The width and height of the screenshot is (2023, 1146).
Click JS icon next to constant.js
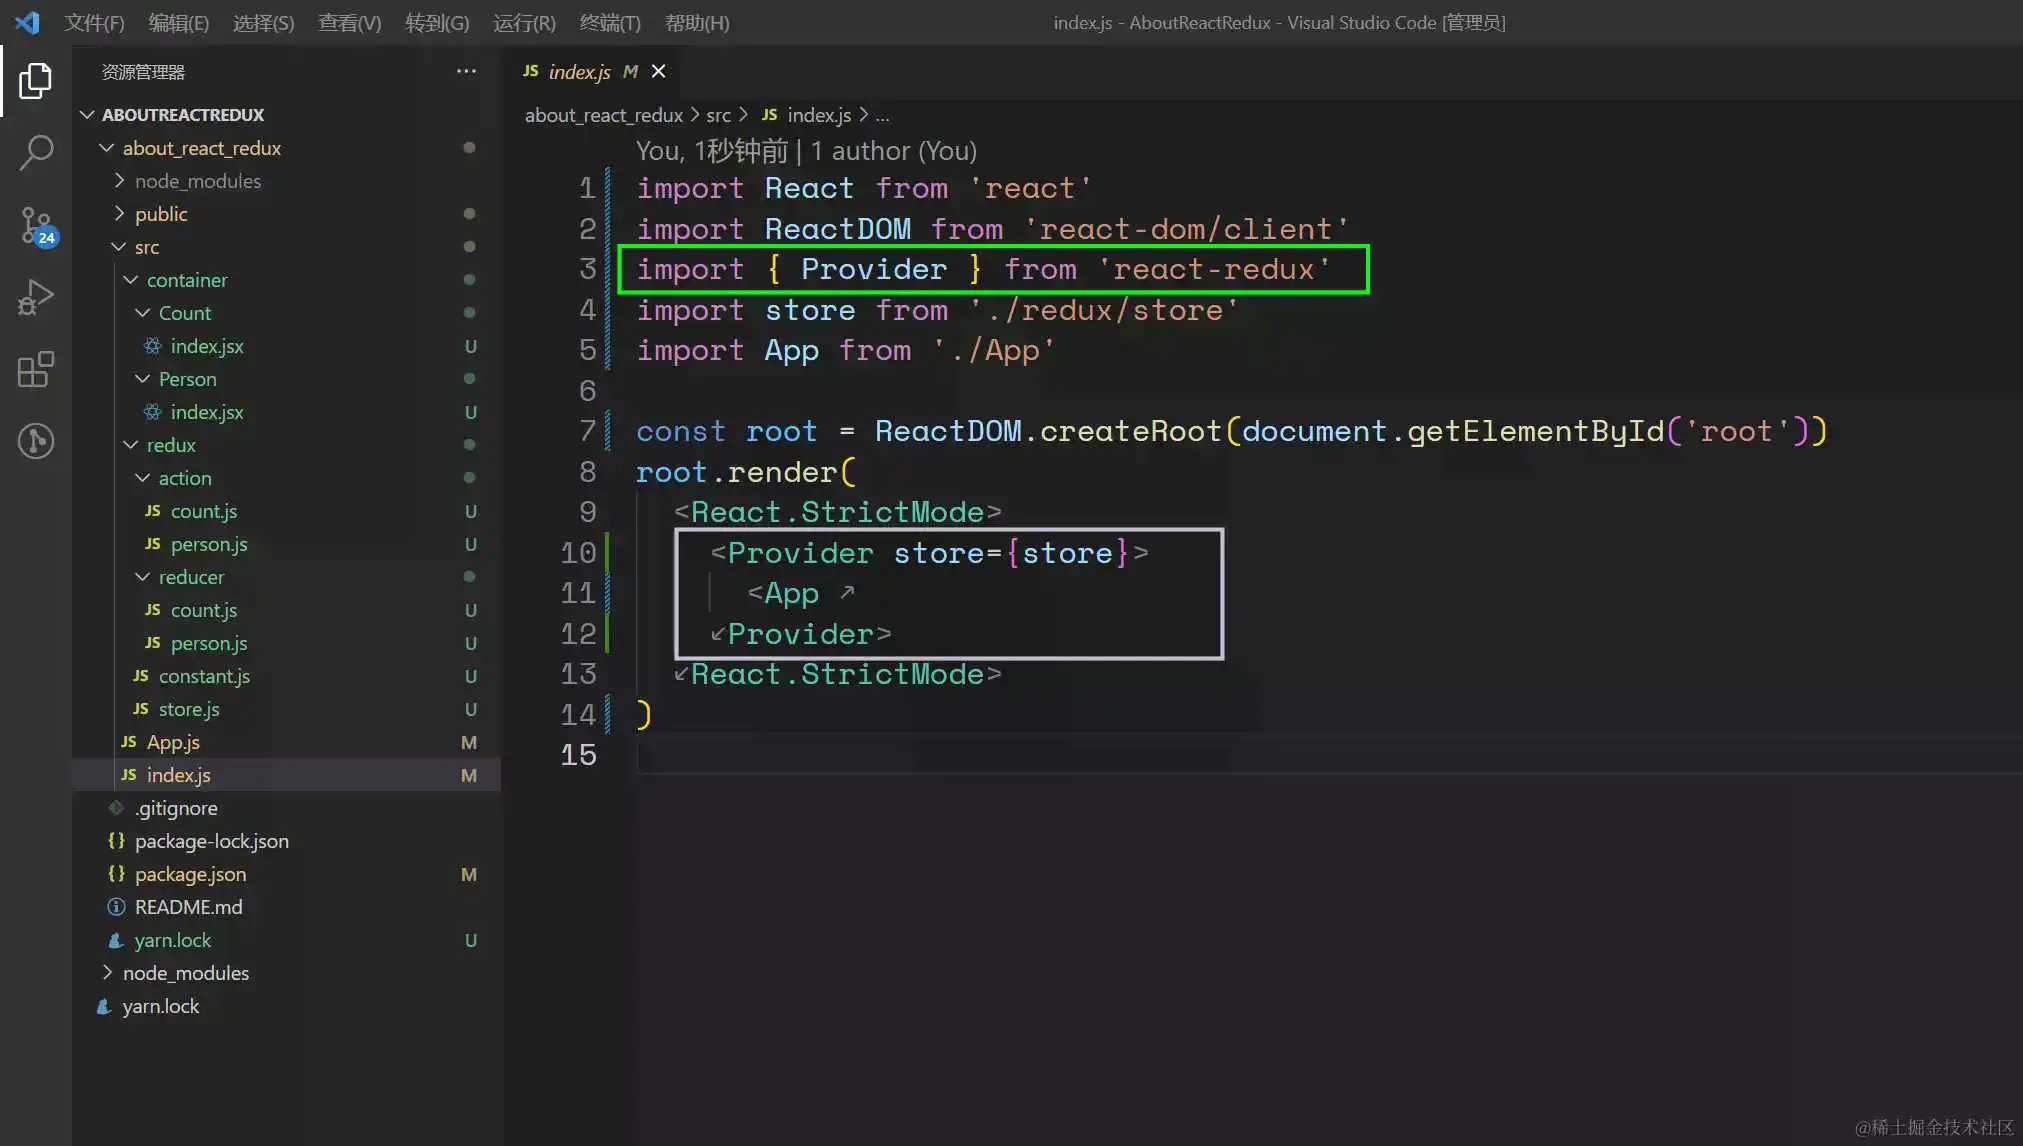click(141, 676)
